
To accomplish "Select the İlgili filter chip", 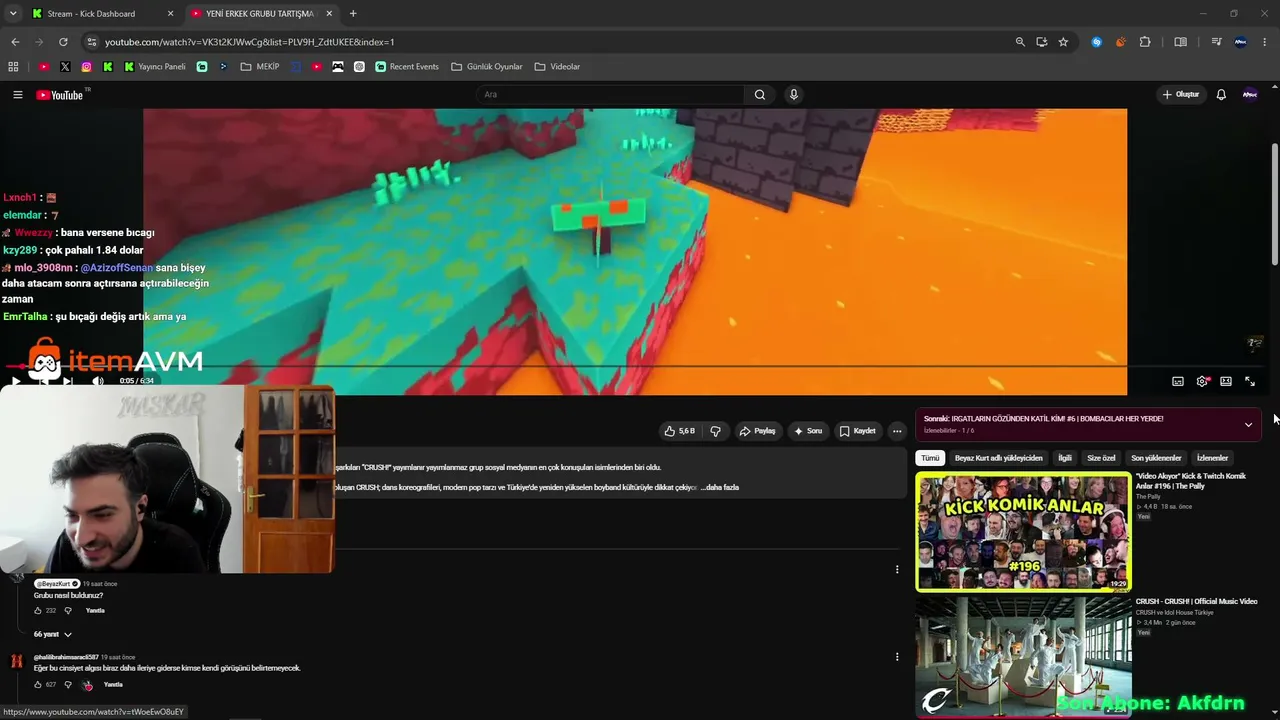I will coord(1065,458).
